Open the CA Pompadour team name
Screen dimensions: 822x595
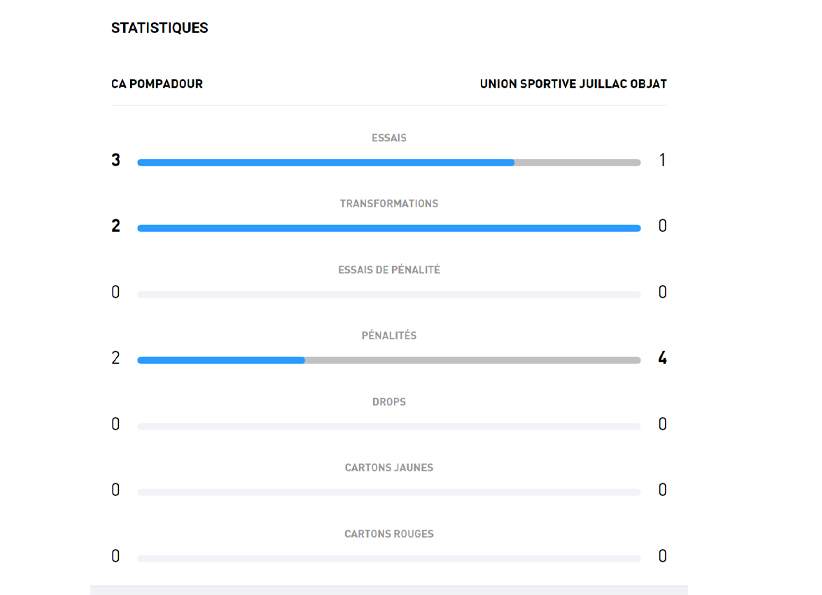tap(157, 84)
